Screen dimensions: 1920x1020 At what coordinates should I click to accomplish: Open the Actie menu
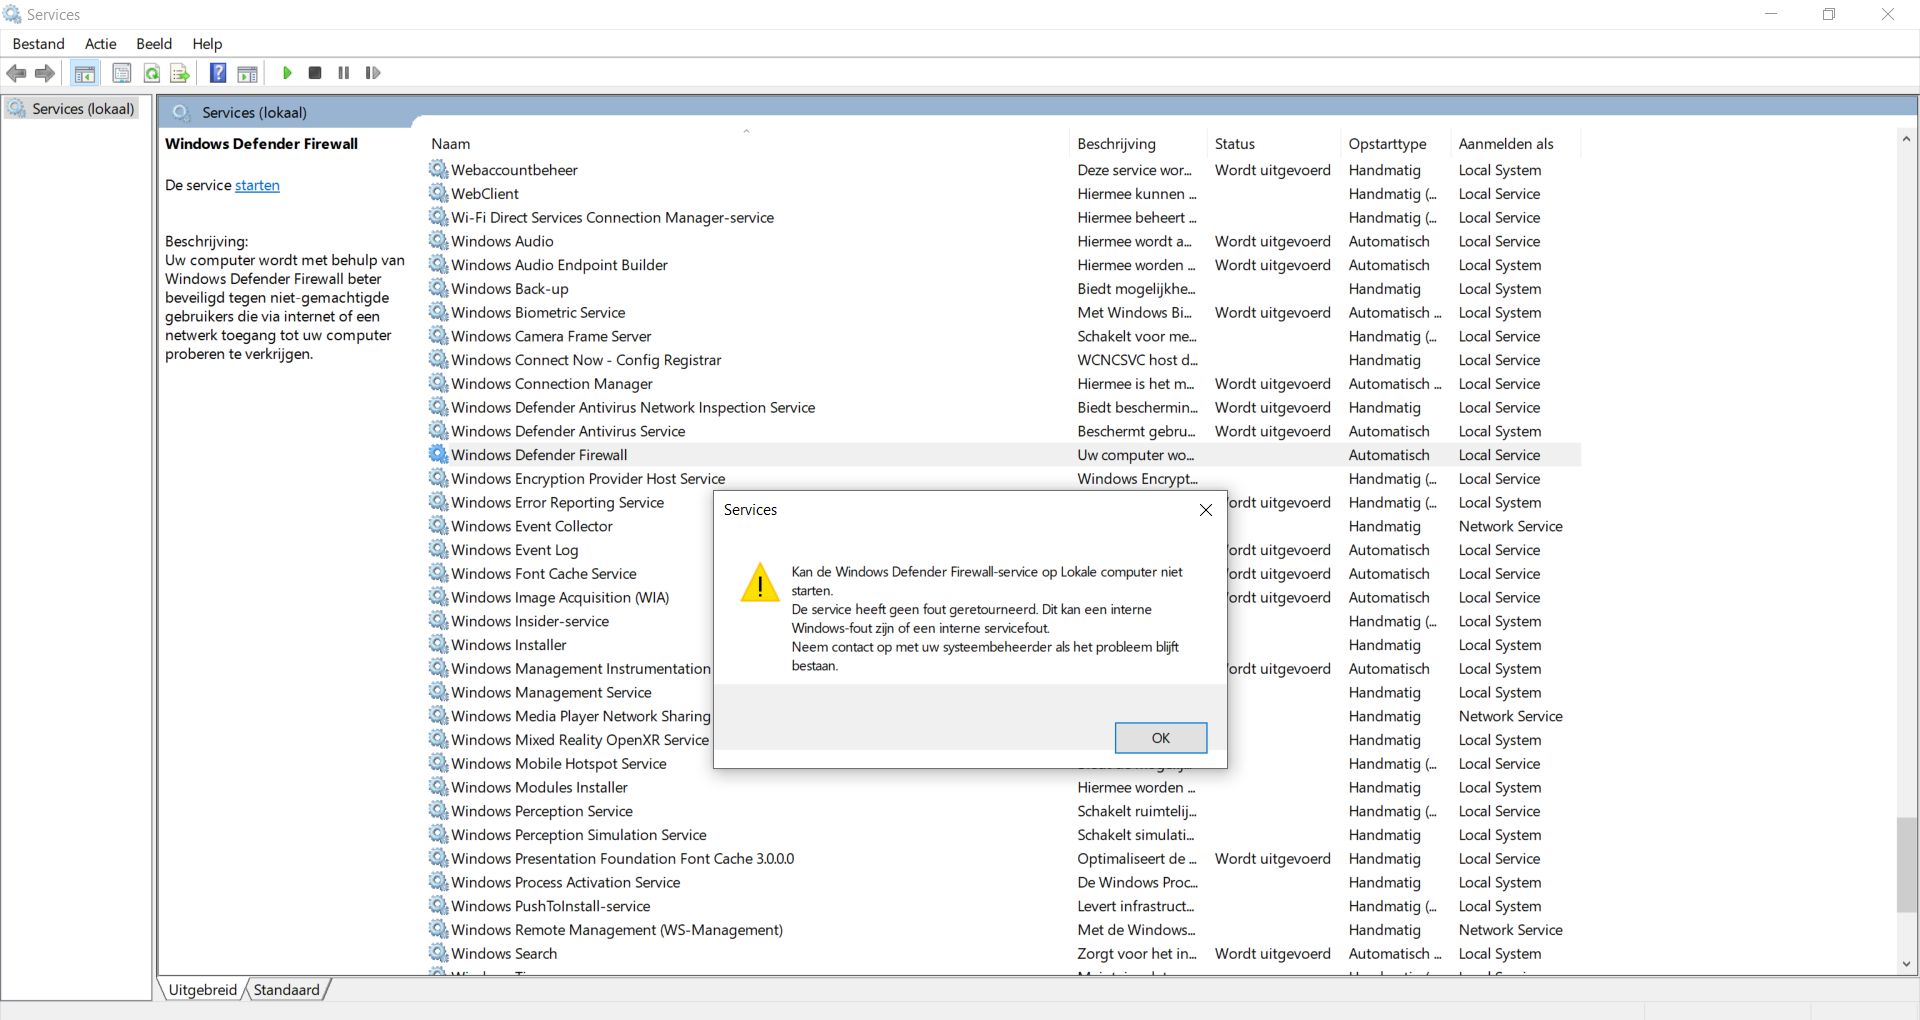tap(101, 44)
